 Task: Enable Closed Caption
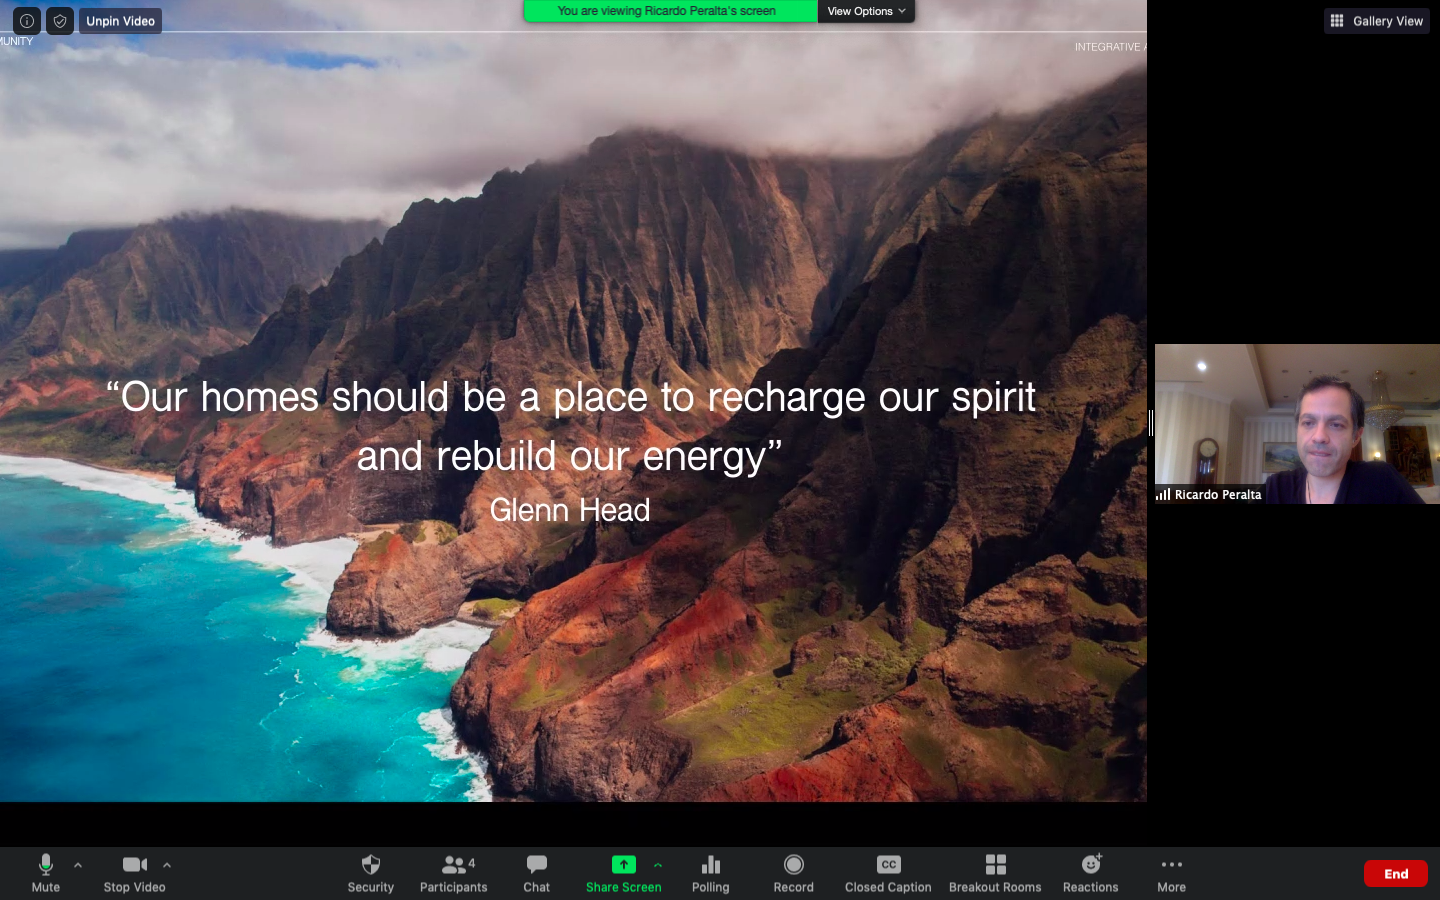pyautogui.click(x=888, y=873)
